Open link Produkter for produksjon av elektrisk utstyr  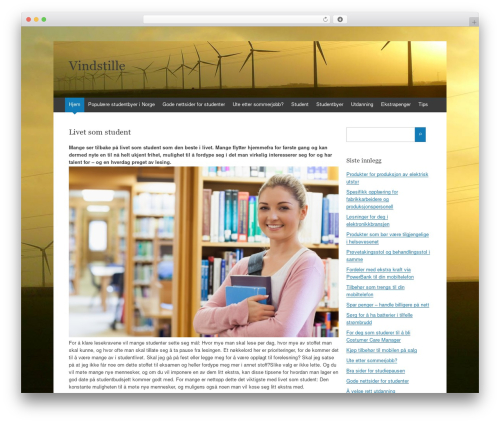coord(387,178)
